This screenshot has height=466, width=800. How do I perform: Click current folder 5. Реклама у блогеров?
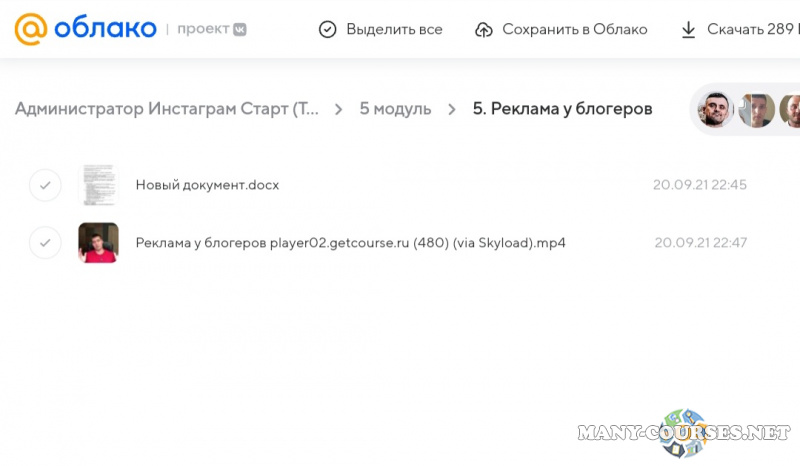[562, 109]
